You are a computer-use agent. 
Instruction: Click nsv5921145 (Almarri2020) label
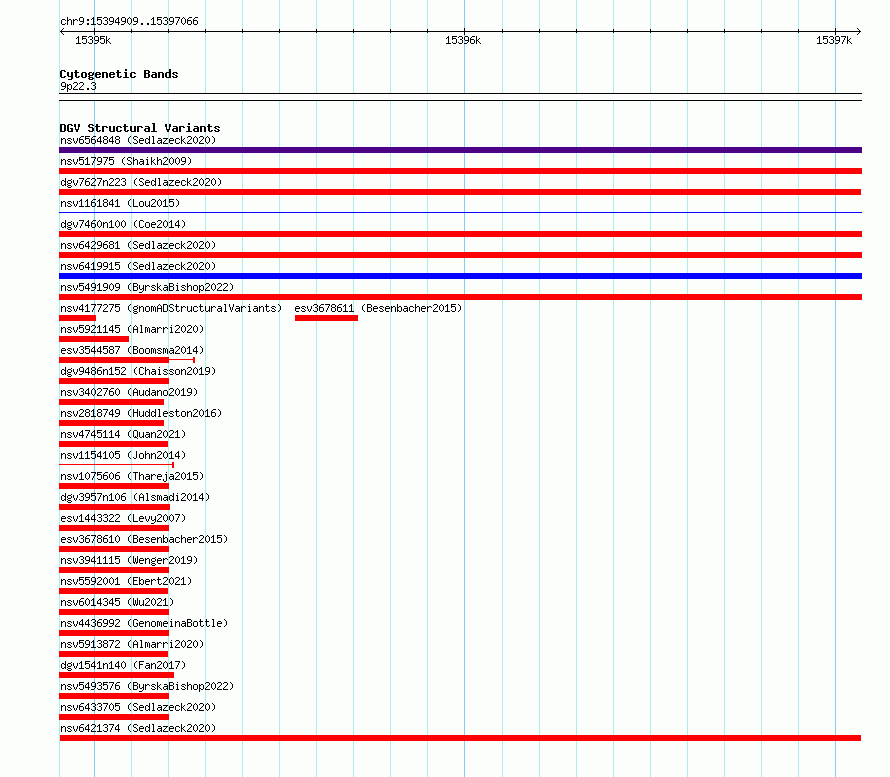tap(132, 329)
